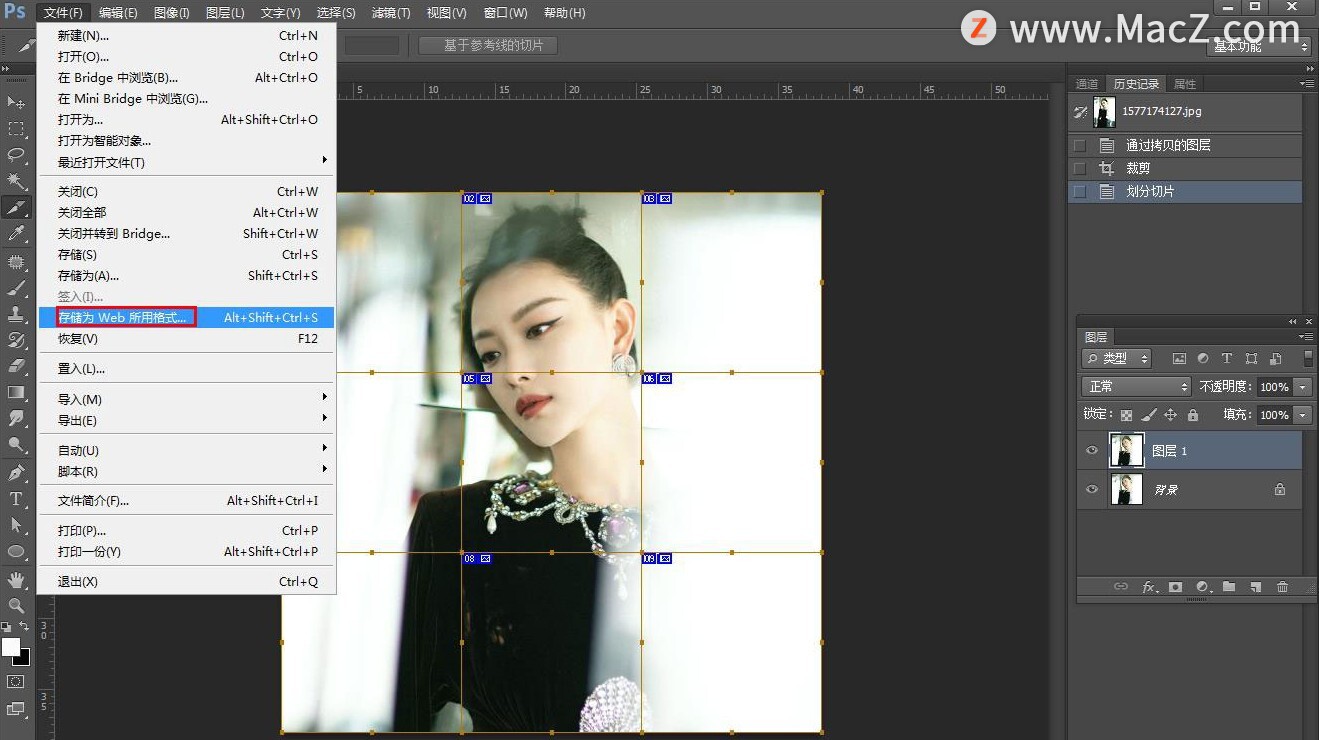Hide 背景 layer visibility

click(x=1091, y=489)
